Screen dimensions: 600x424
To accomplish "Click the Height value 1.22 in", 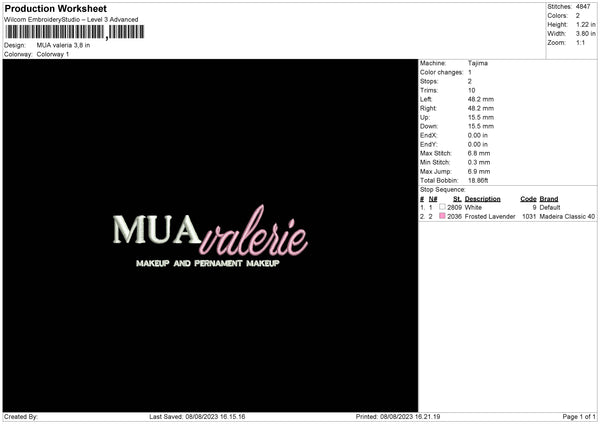I will click(585, 24).
